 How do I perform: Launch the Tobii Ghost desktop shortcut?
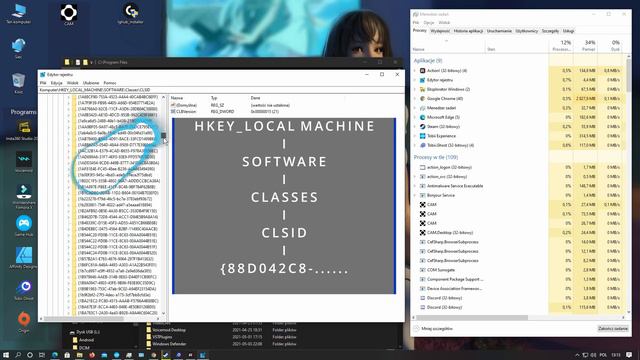pyautogui.click(x=24, y=289)
